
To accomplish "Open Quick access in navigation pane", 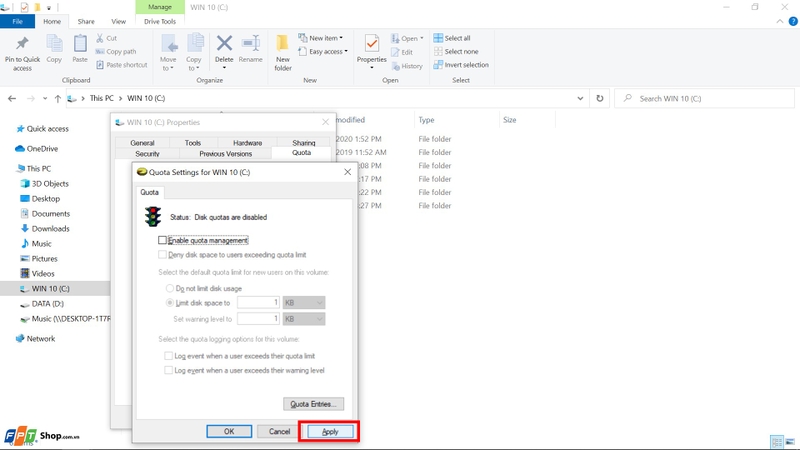I will click(x=42, y=129).
